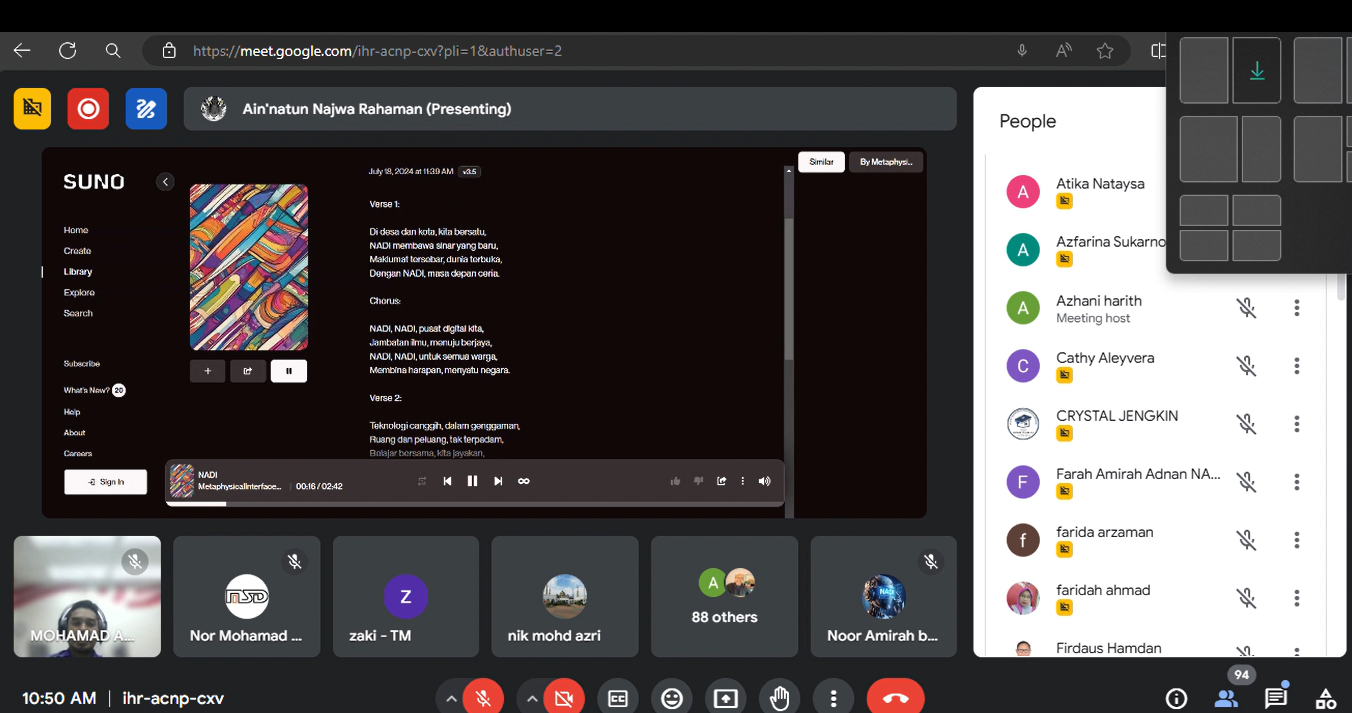Image resolution: width=1352 pixels, height=713 pixels.
Task: Toggle the muted microphone button
Action: coord(484,698)
